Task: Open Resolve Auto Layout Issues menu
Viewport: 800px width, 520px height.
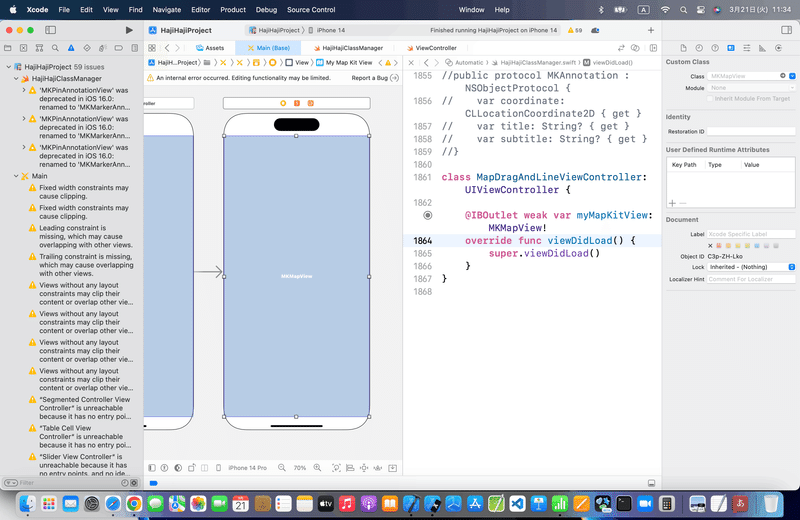Action: 378,467
